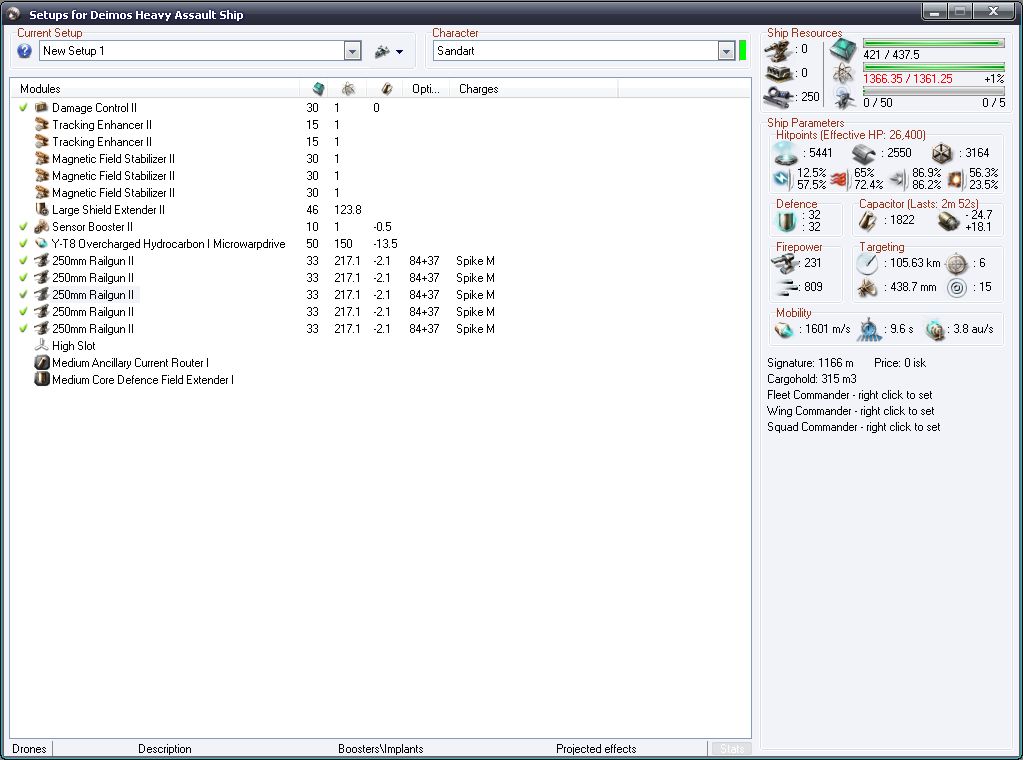Screen dimensions: 1023x760
Task: Click the powergrid usage bar
Action: [934, 67]
